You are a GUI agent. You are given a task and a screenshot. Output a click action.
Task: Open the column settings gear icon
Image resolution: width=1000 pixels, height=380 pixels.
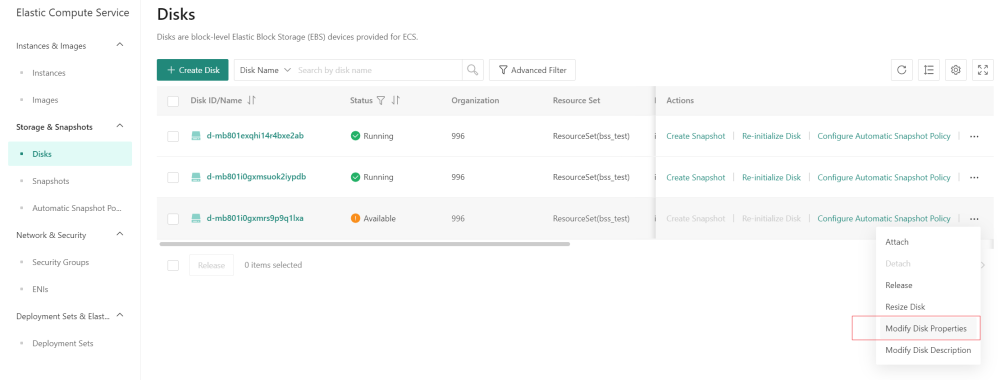tap(955, 70)
